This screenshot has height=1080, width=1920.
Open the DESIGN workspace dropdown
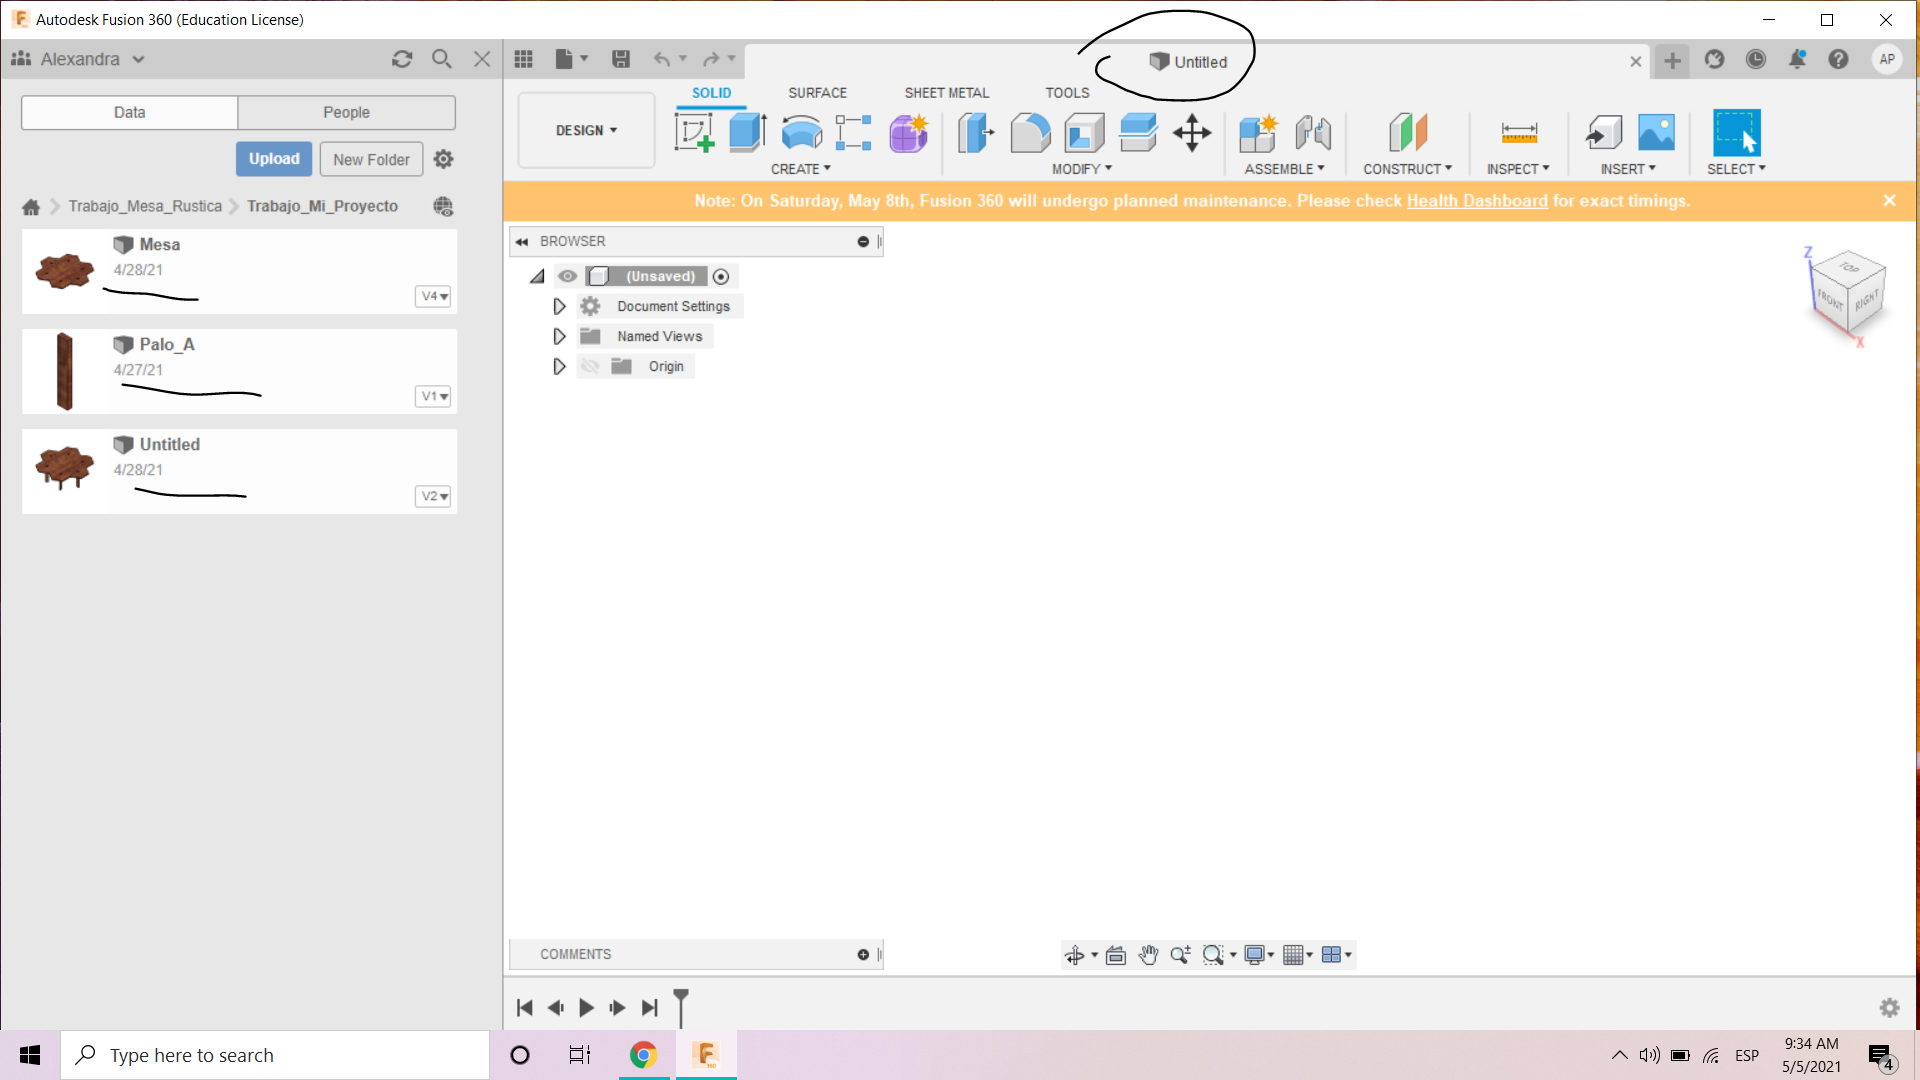coord(586,131)
